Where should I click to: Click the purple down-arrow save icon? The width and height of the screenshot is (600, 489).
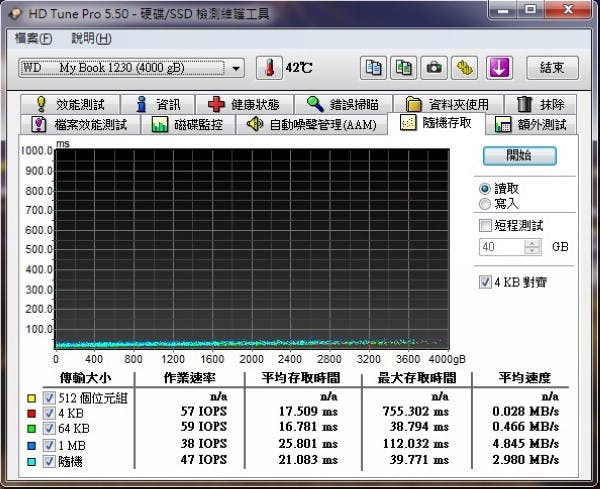pos(499,68)
